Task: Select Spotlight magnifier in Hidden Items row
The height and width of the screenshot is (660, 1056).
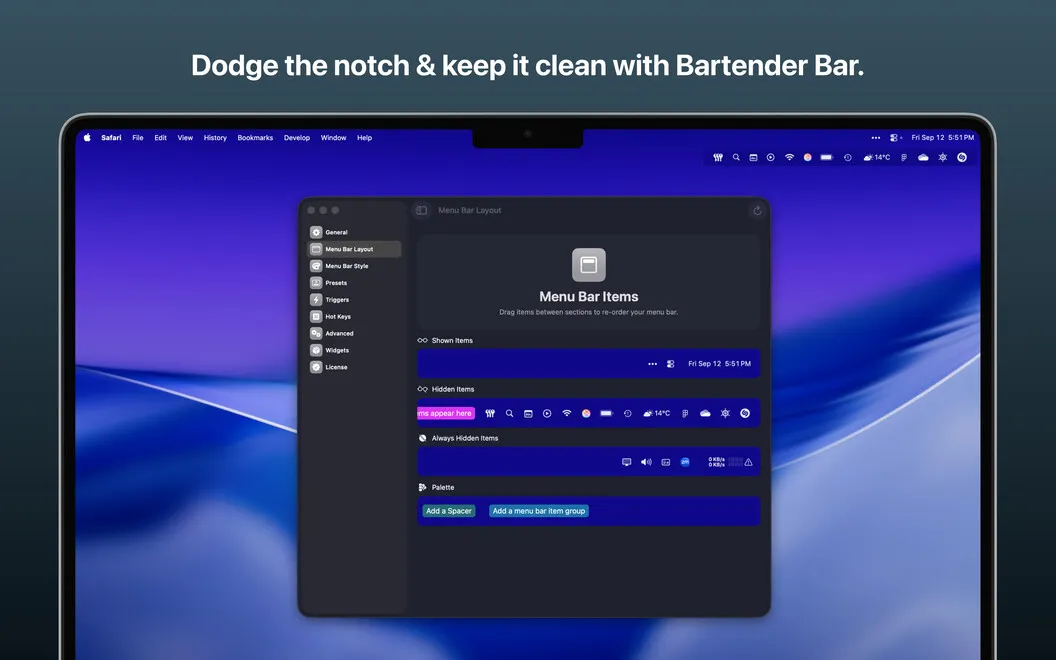Action: 510,414
